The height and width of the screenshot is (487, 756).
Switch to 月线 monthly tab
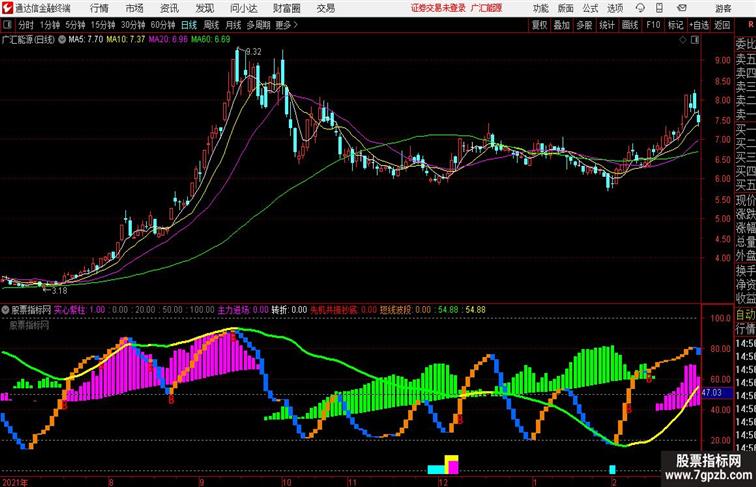coord(233,25)
